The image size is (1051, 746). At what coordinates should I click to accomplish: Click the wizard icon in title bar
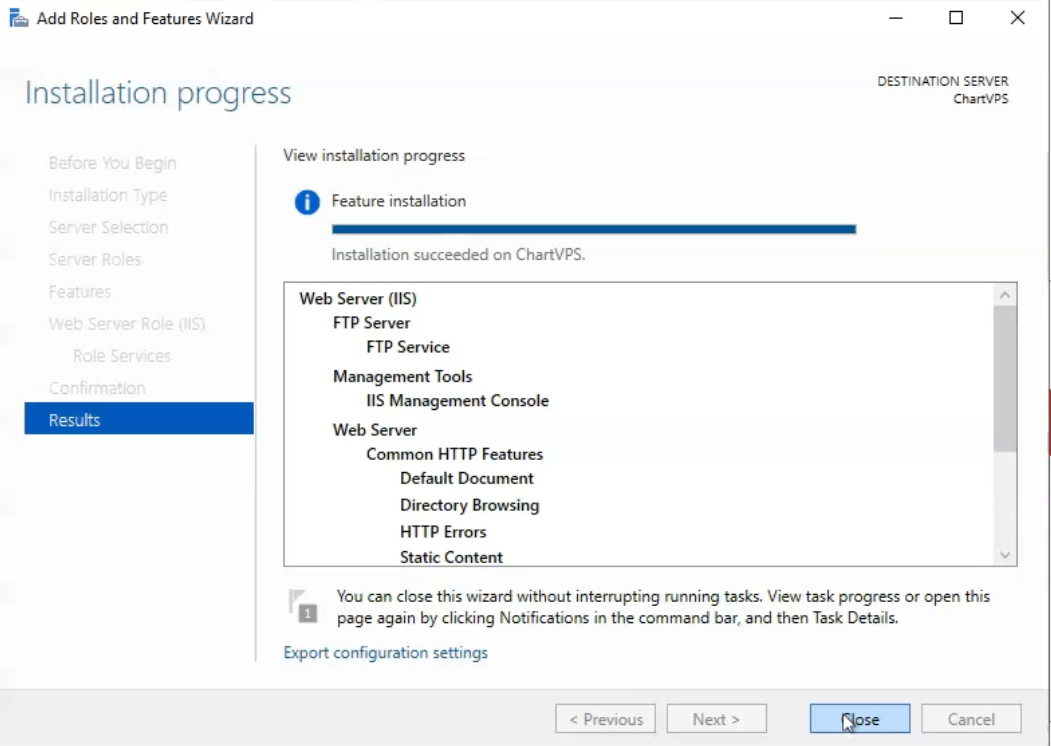click(x=19, y=18)
